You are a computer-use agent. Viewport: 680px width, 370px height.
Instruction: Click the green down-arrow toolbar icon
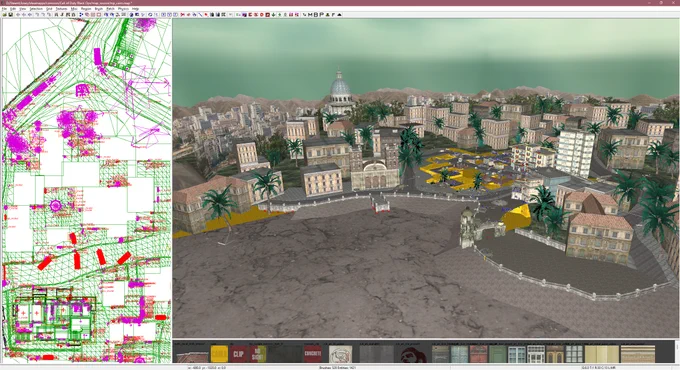pos(274,15)
